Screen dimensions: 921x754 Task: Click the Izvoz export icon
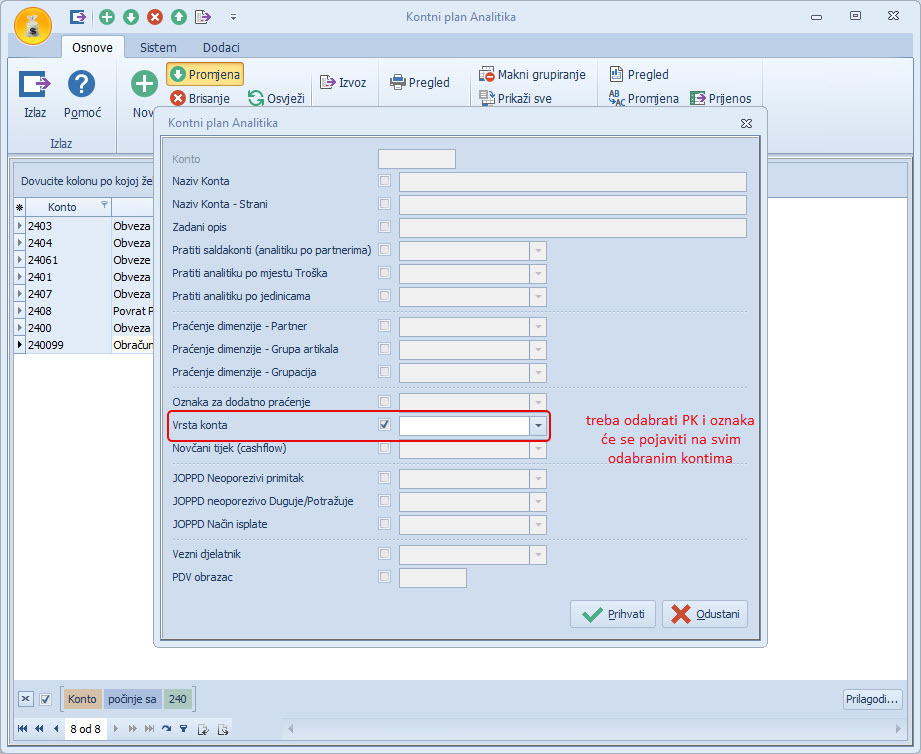pos(328,83)
